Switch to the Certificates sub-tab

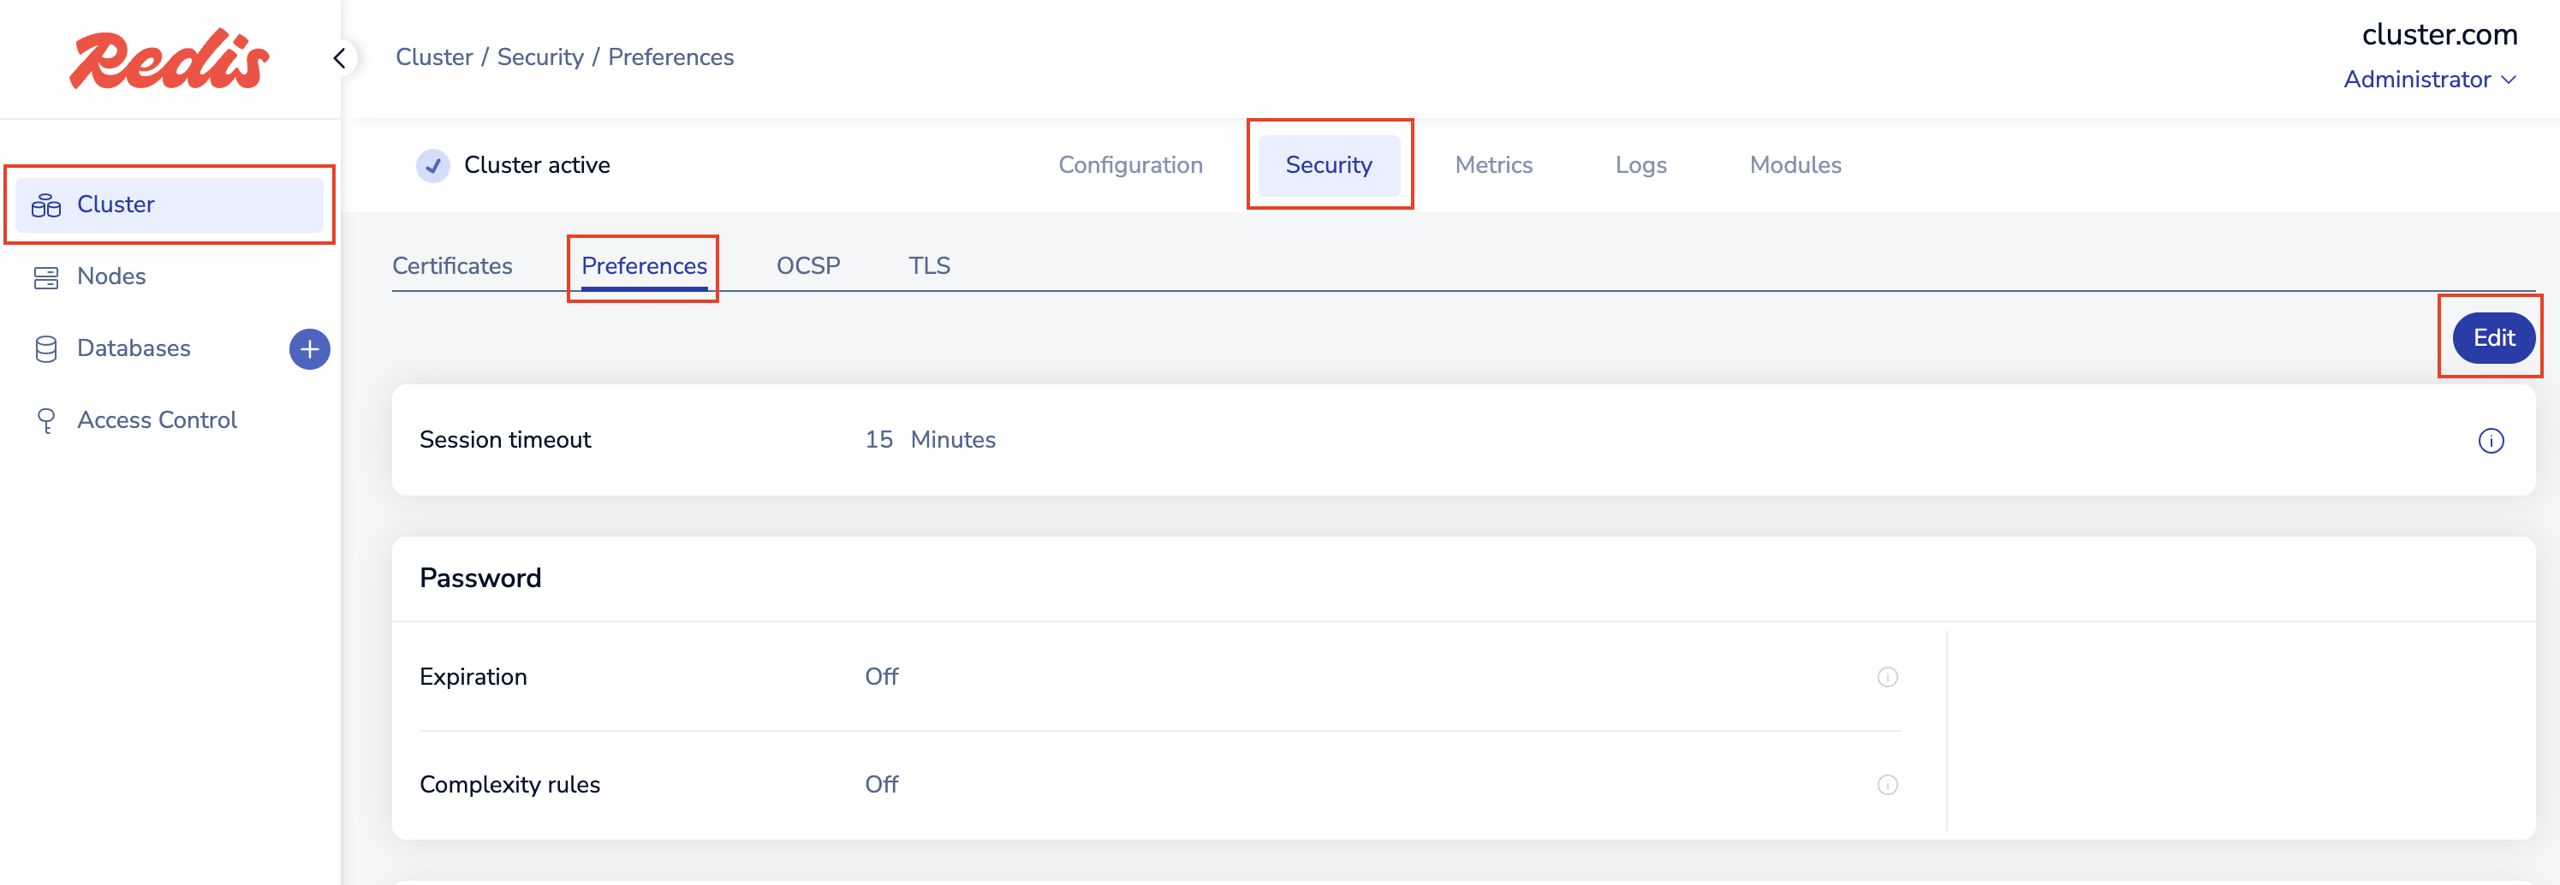[452, 266]
